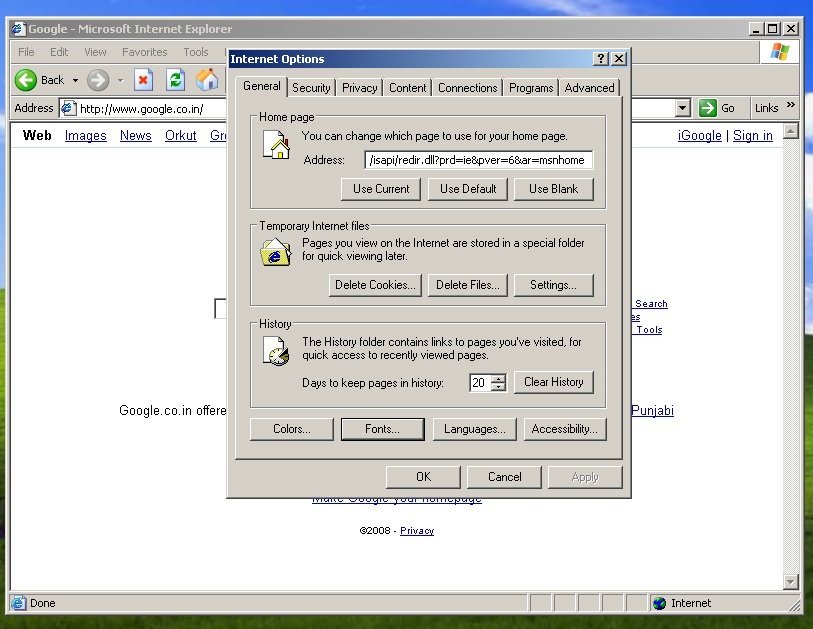
Task: Click the Use Default button
Action: coord(468,189)
